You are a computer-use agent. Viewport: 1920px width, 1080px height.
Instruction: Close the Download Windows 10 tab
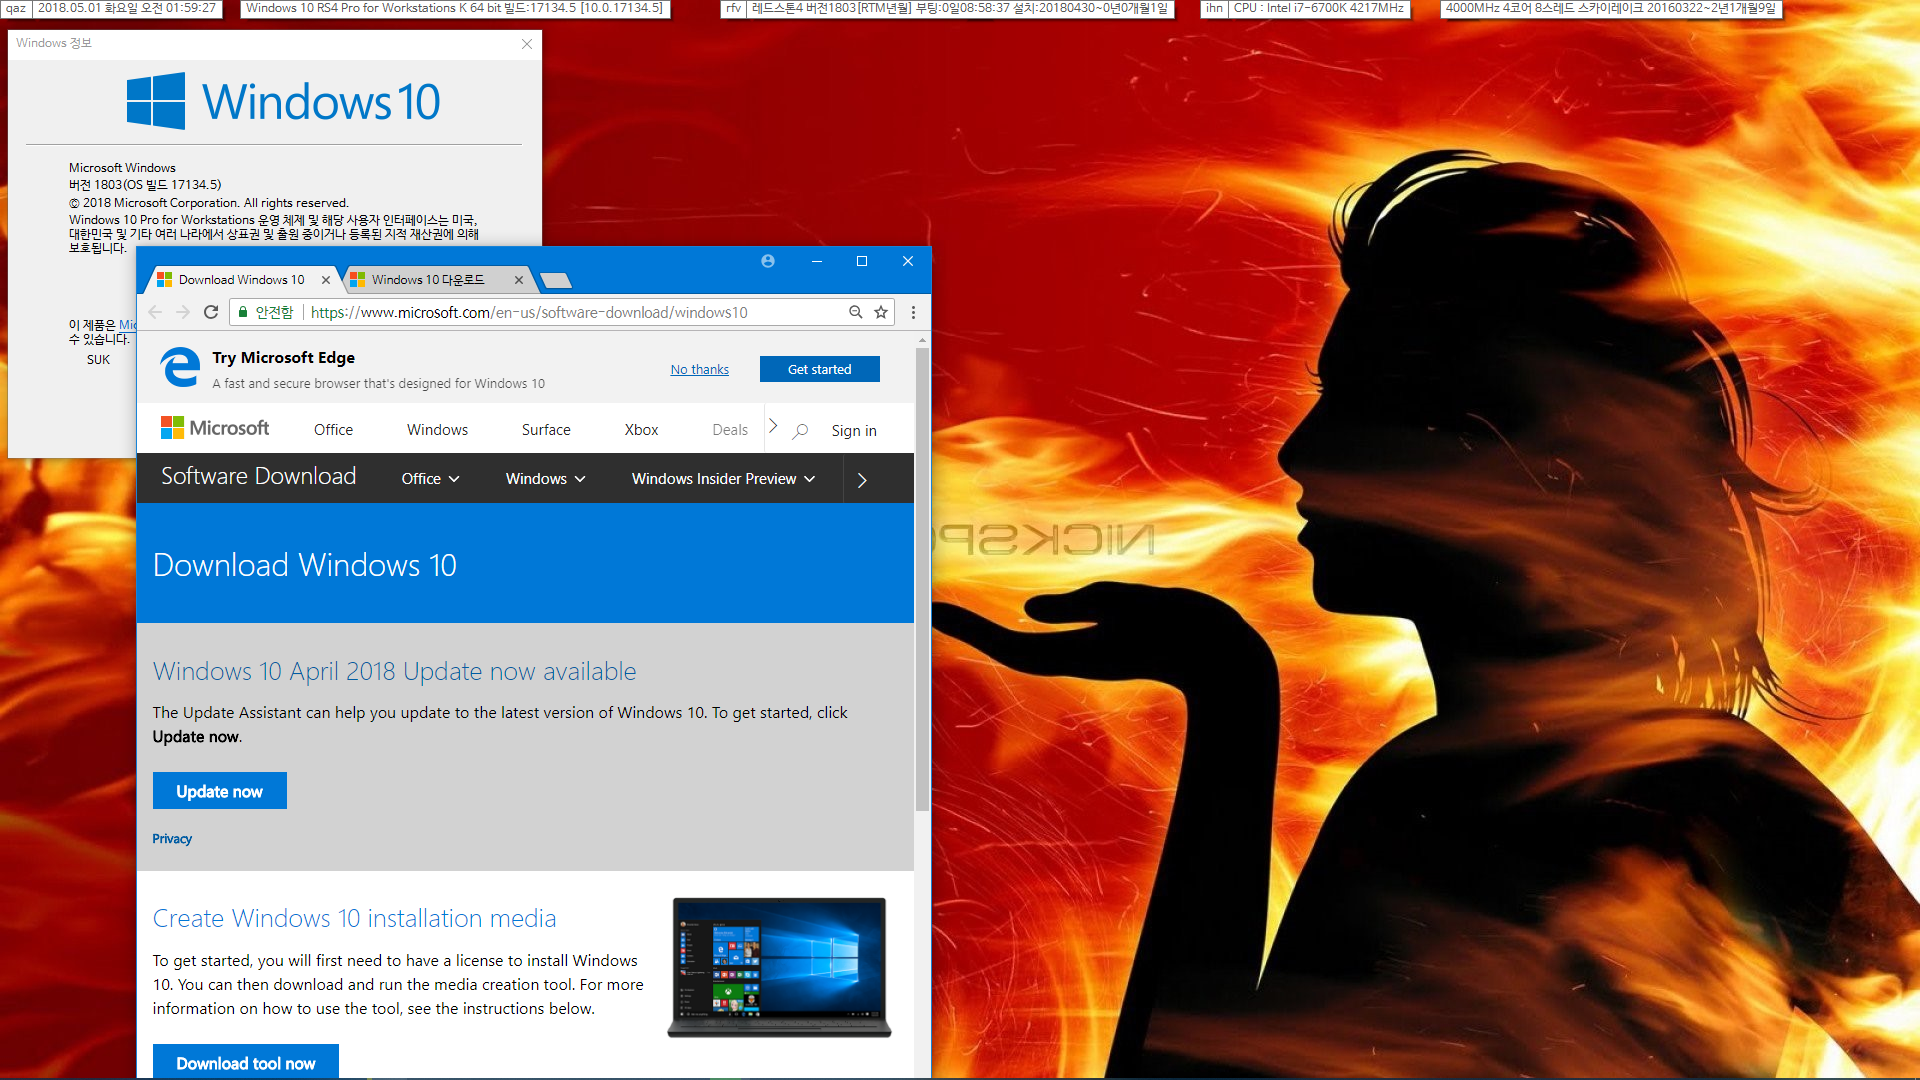point(326,280)
